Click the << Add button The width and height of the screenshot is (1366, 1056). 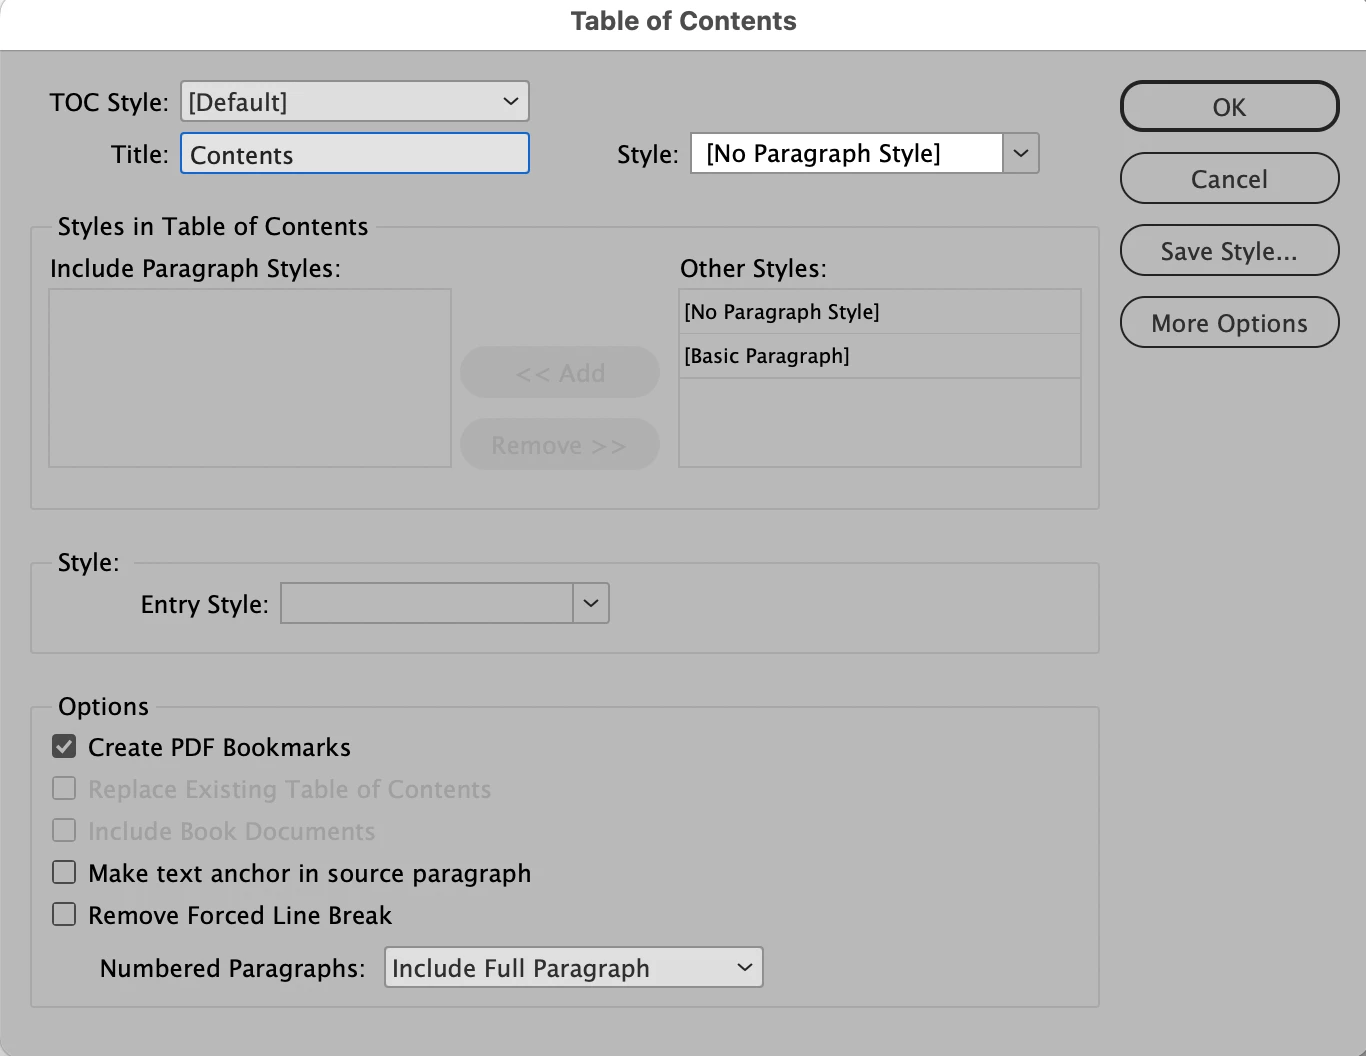coord(560,373)
